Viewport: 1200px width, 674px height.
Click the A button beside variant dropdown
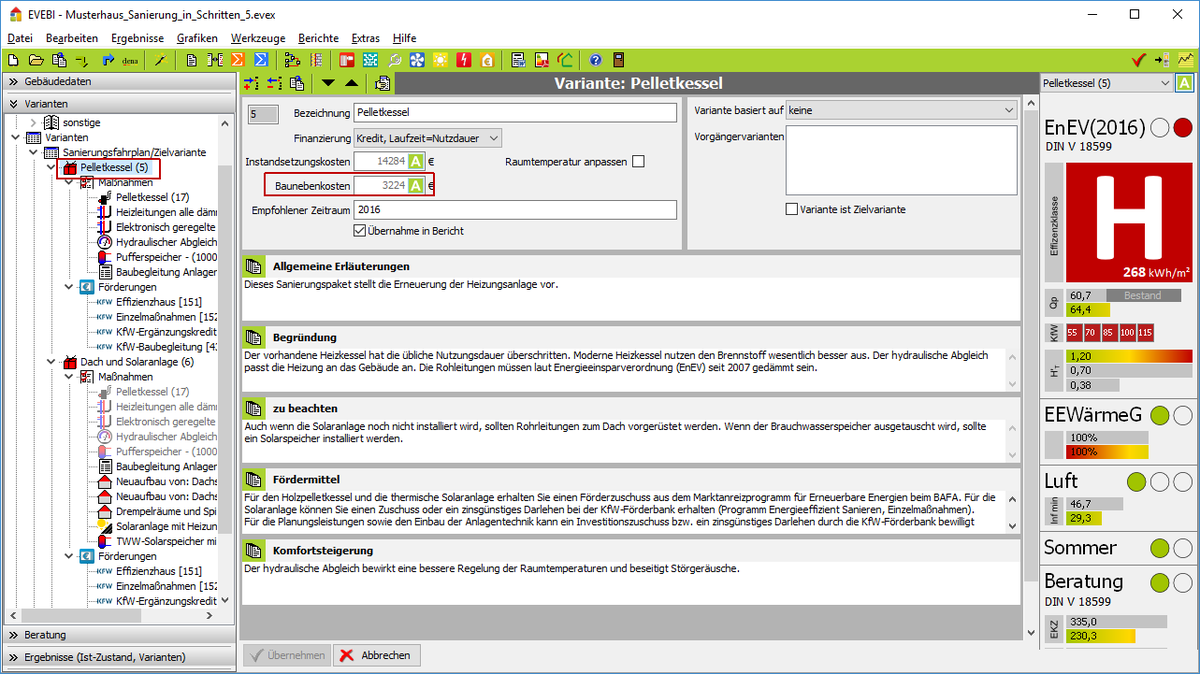tap(1185, 83)
